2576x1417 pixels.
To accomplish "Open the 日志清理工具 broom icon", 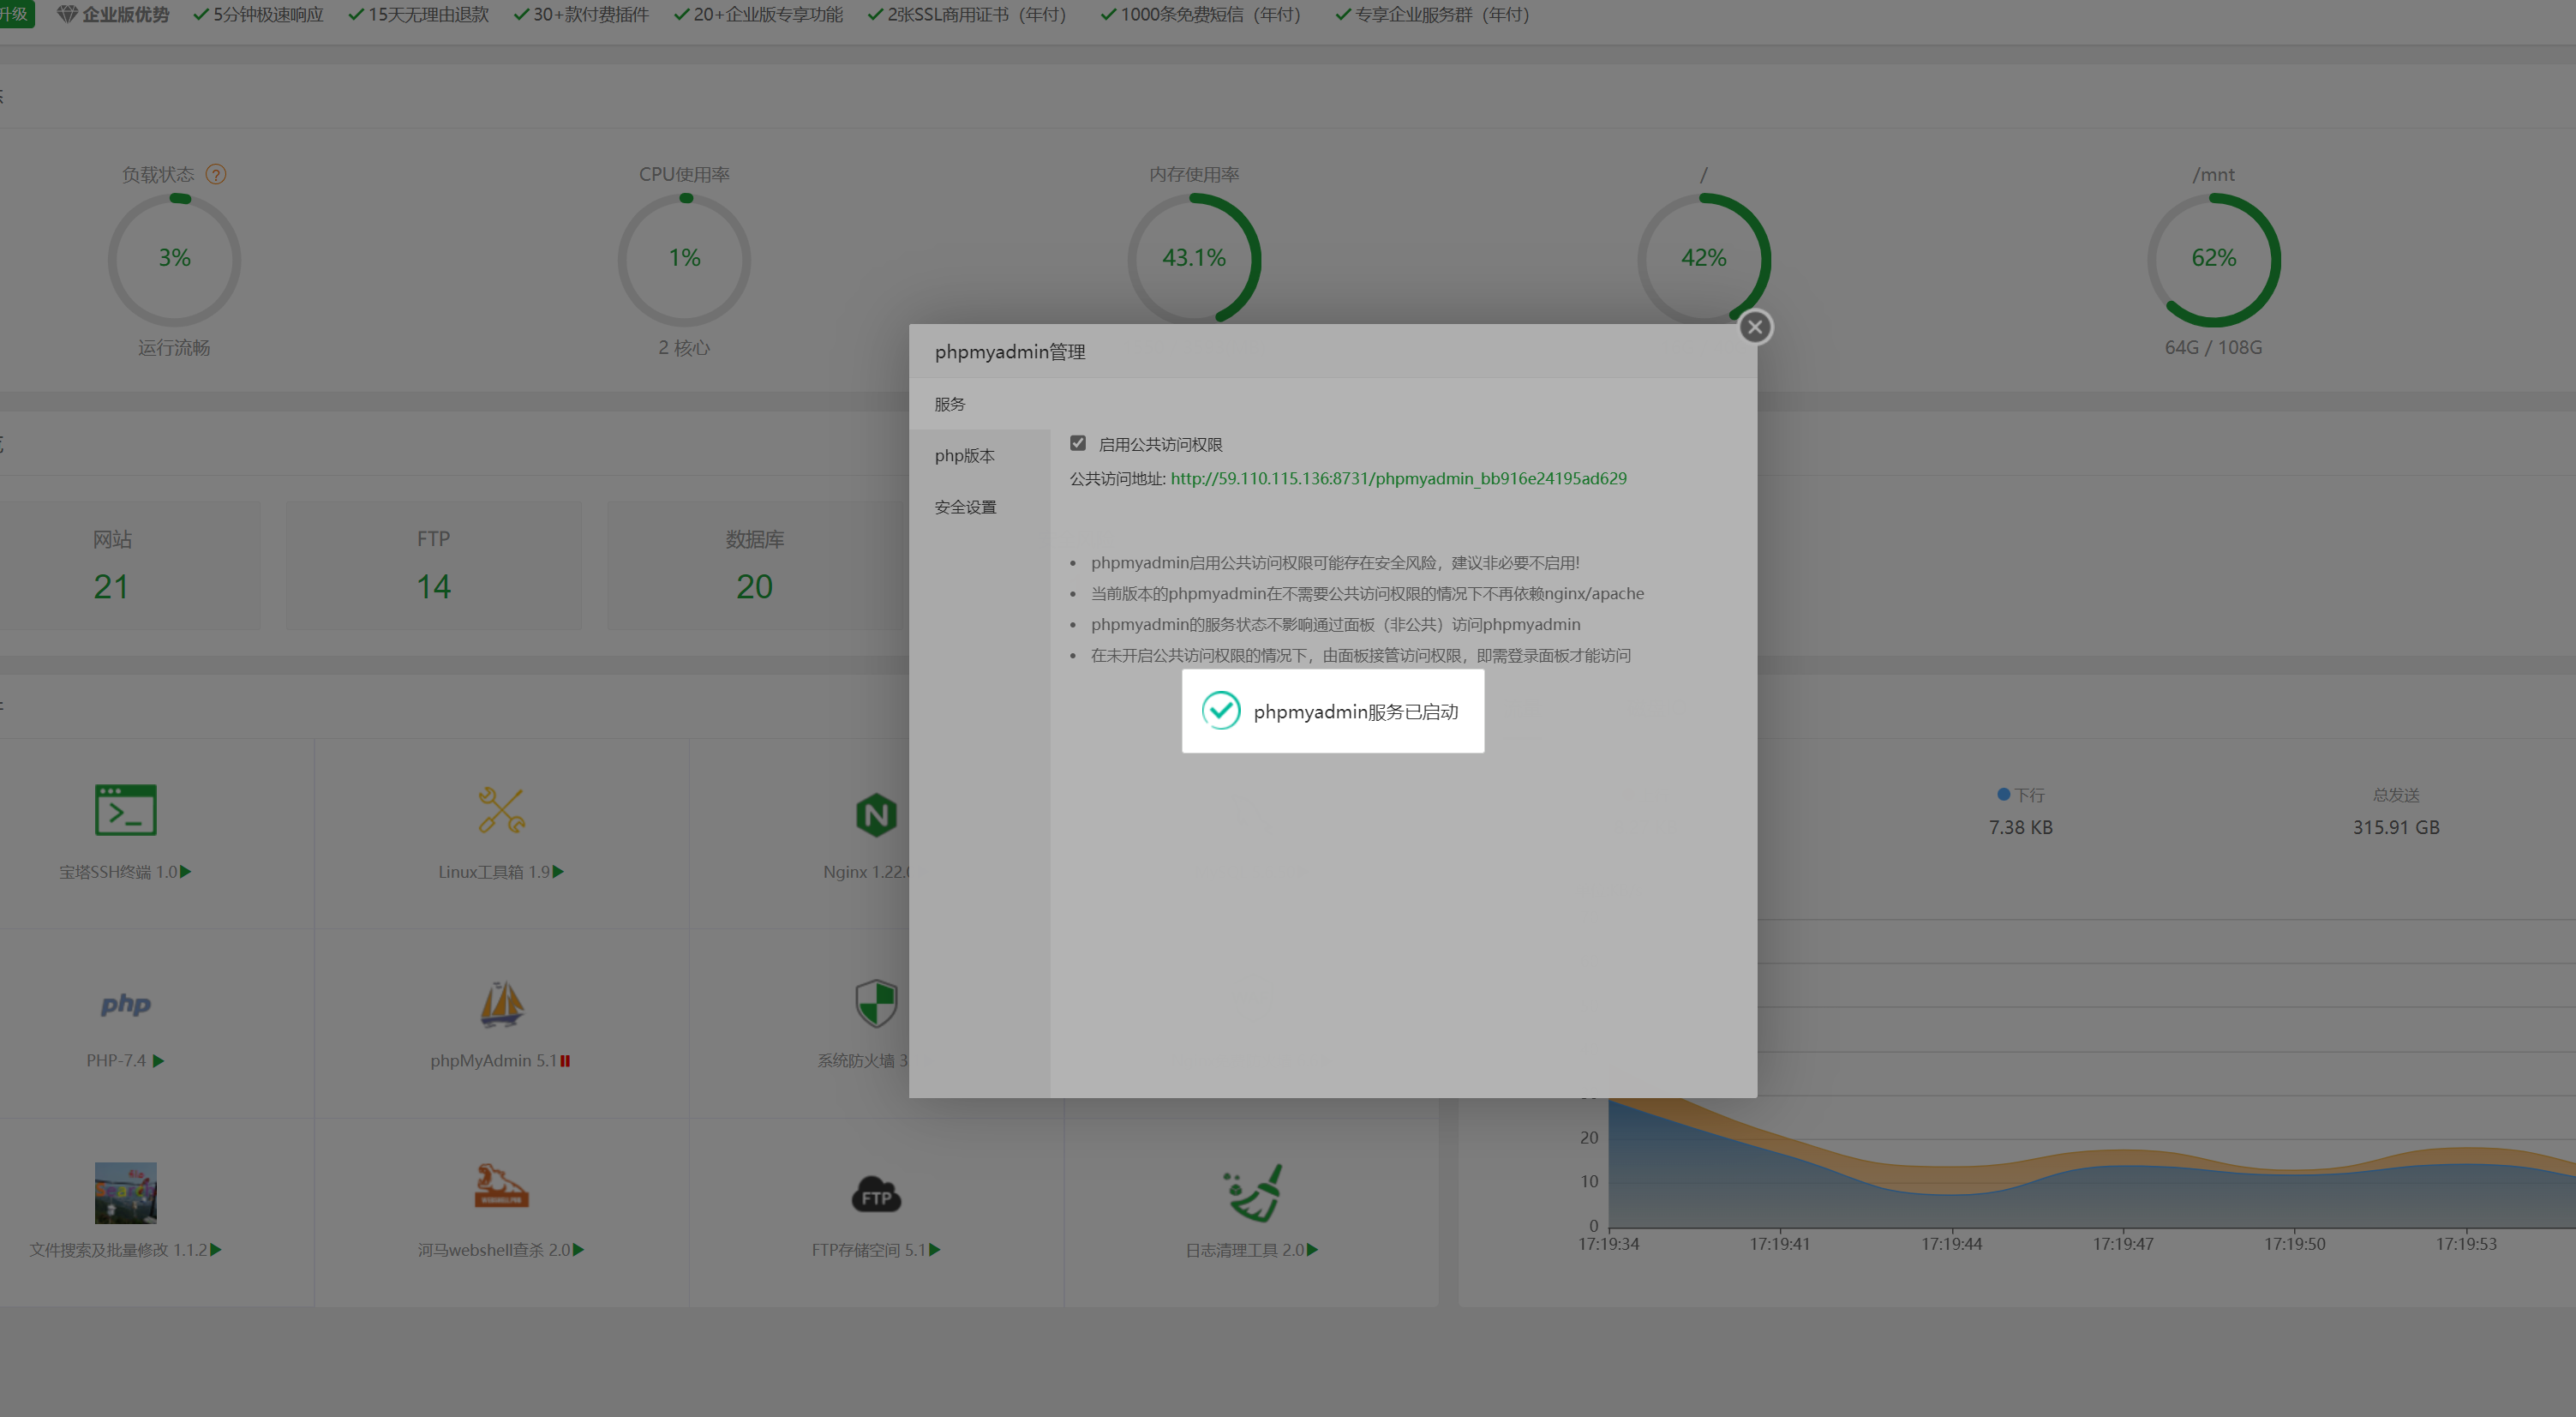I will point(1252,1192).
